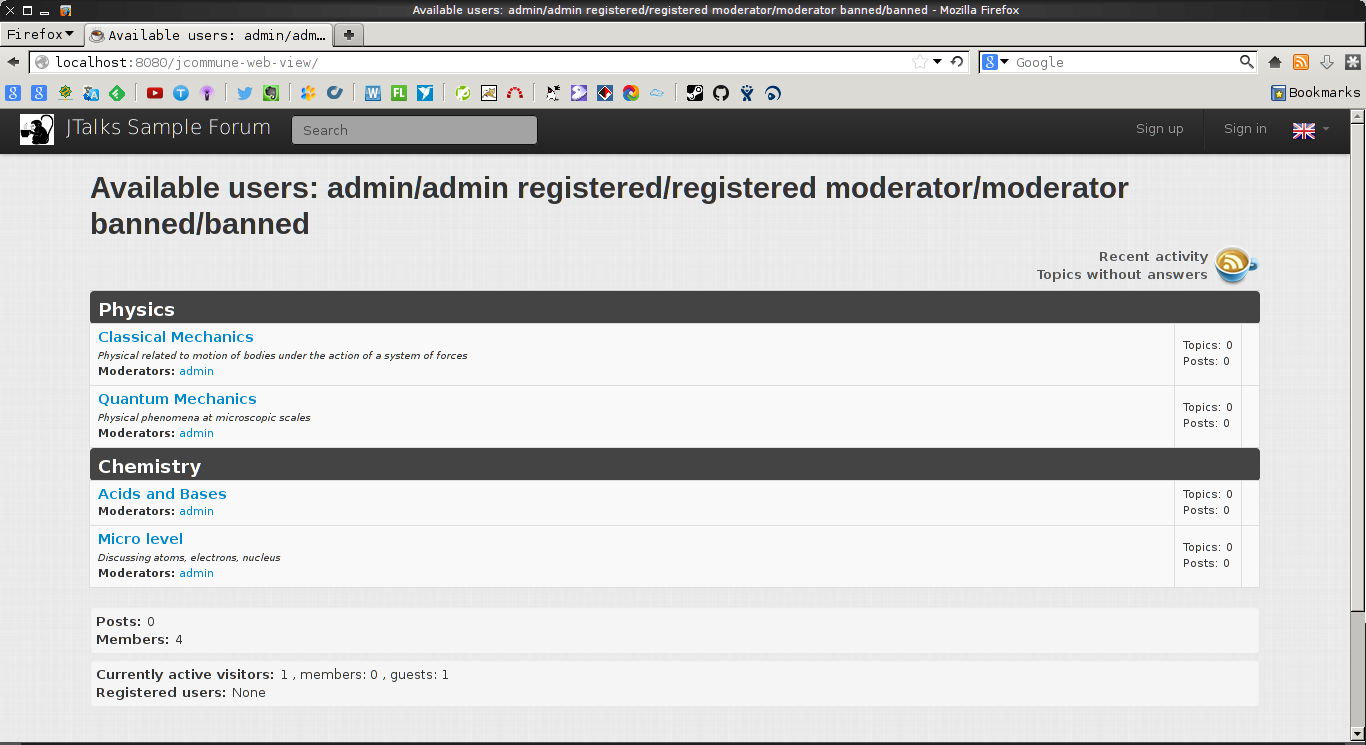Screen dimensions: 1366x745
Task: Click the orange RSS subscribe toolbar icon
Action: click(1301, 62)
